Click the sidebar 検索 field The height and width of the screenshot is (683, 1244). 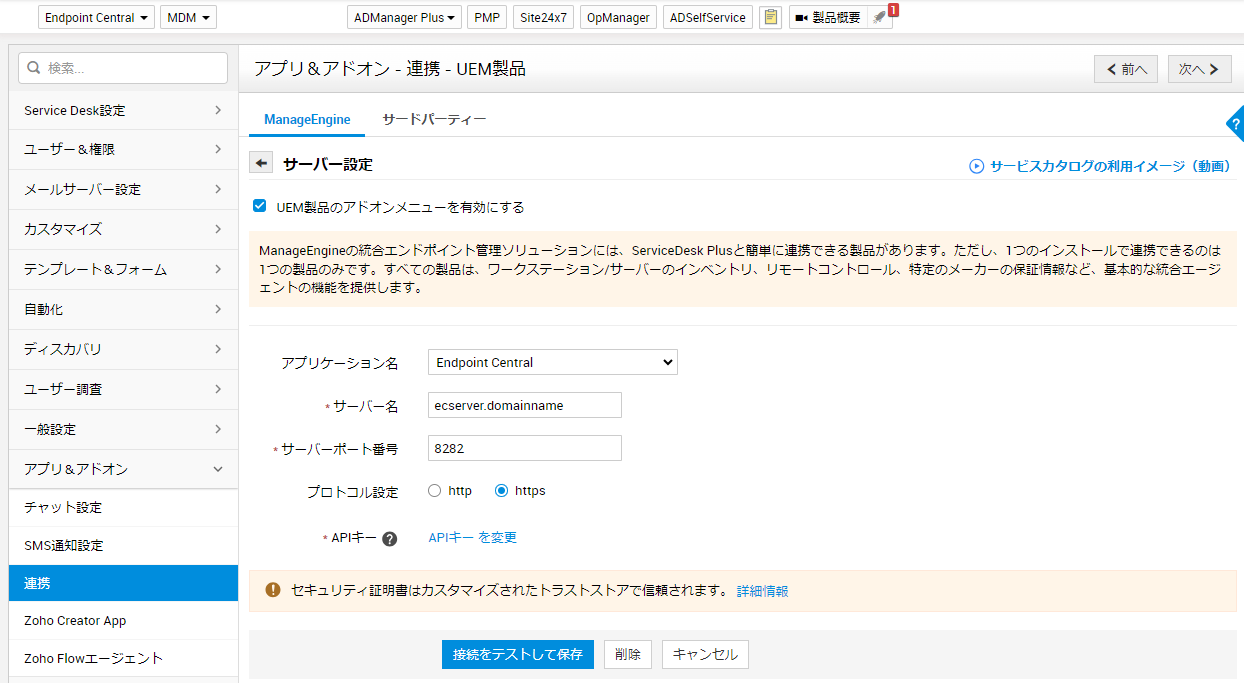pos(123,68)
